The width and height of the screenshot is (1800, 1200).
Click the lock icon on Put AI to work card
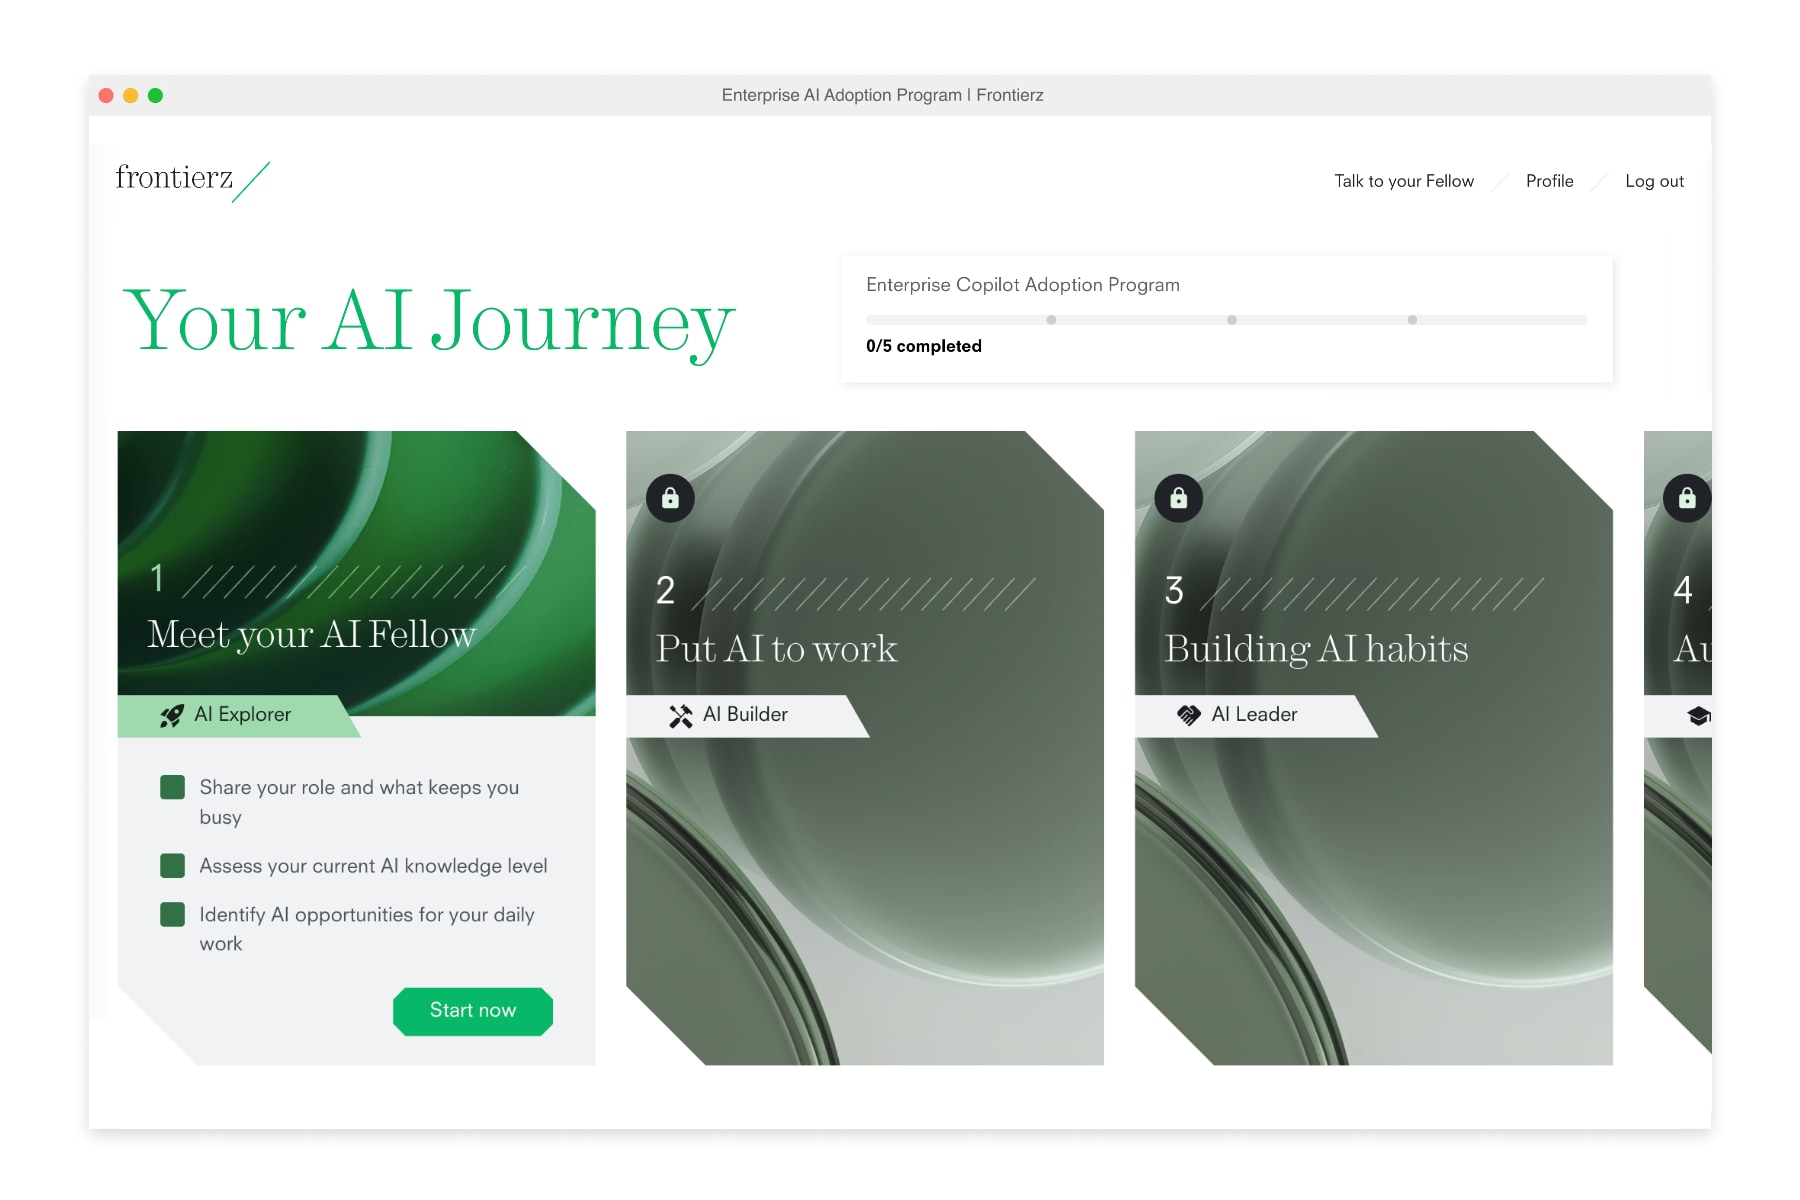click(670, 498)
